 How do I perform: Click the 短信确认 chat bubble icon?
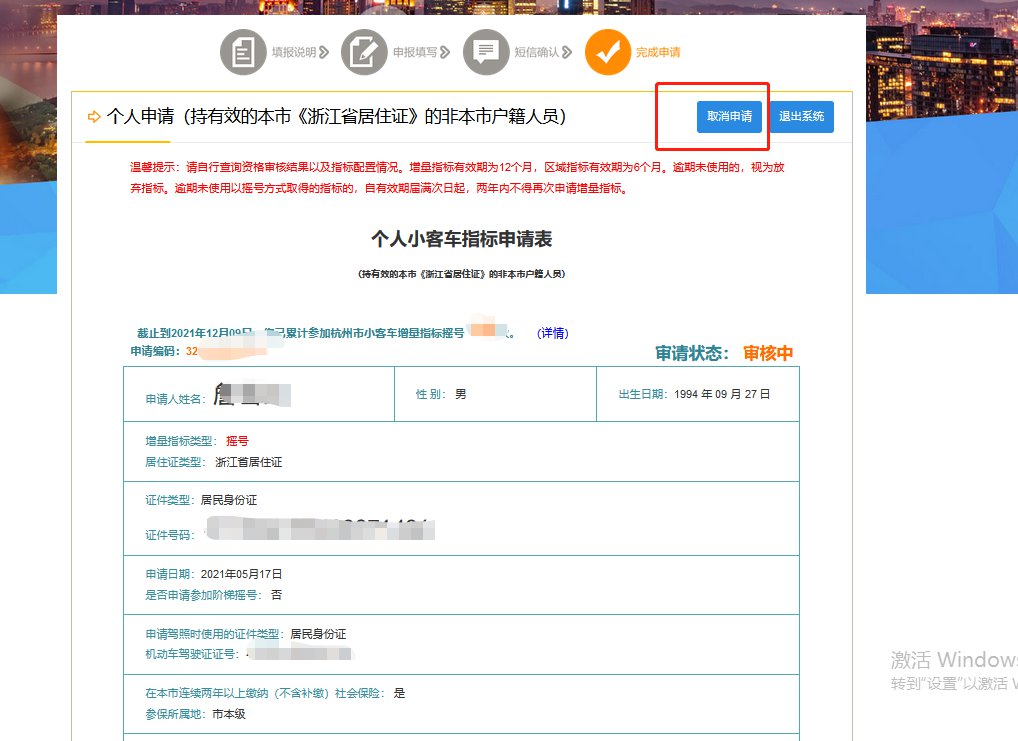(486, 52)
